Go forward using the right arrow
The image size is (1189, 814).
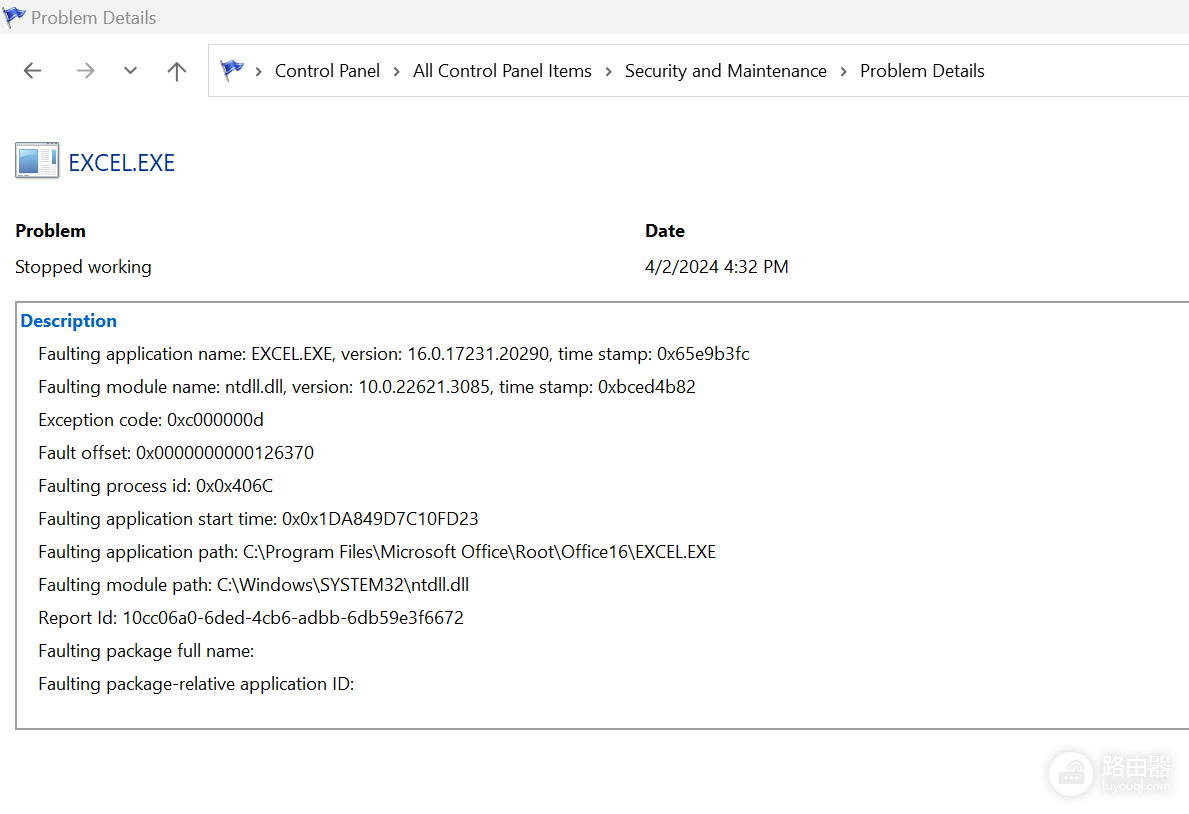click(85, 71)
